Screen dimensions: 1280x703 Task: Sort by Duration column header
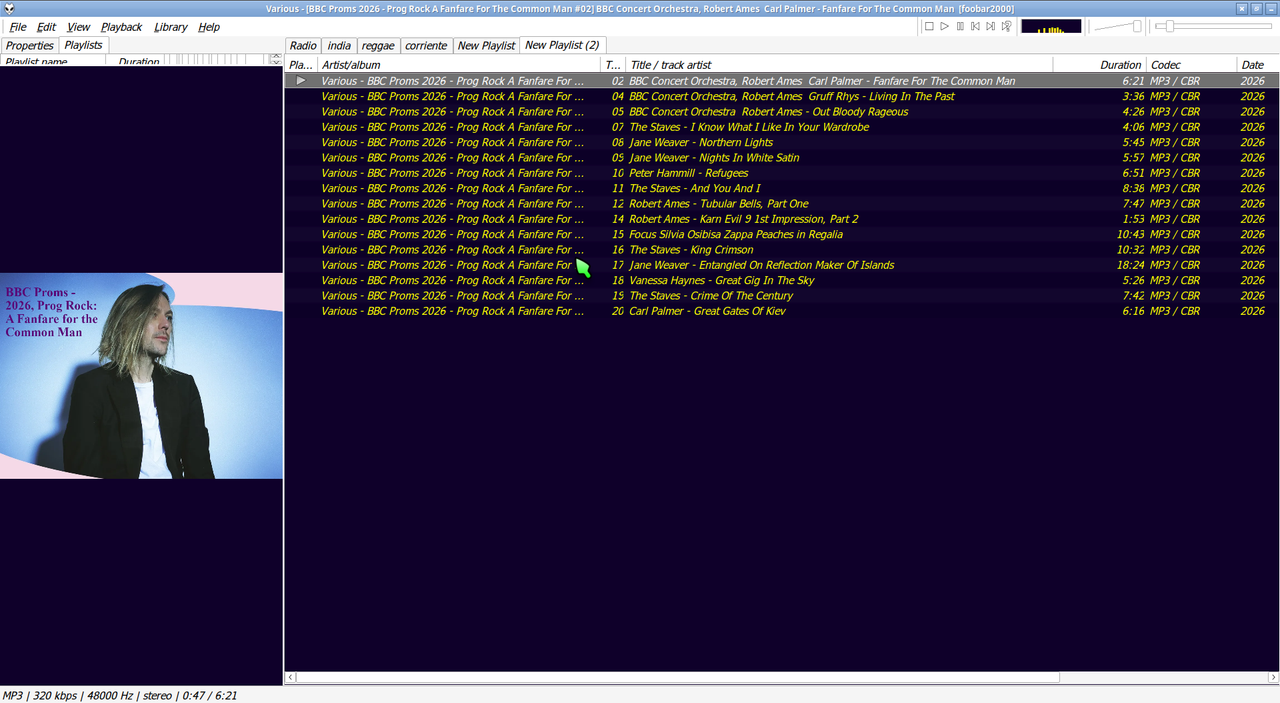coord(1099,65)
